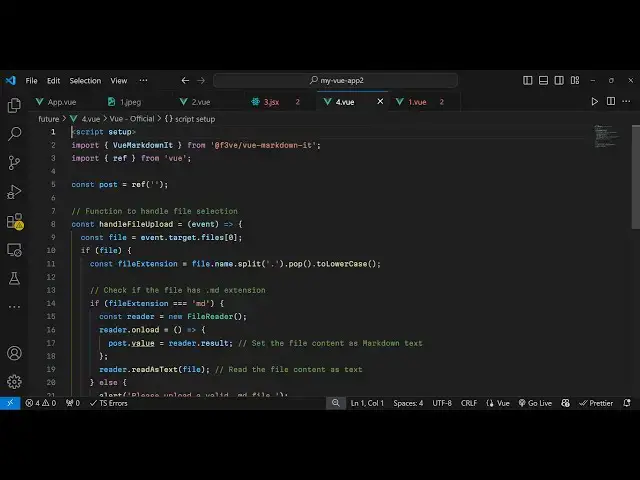Open Run and Debug view

click(x=14, y=192)
